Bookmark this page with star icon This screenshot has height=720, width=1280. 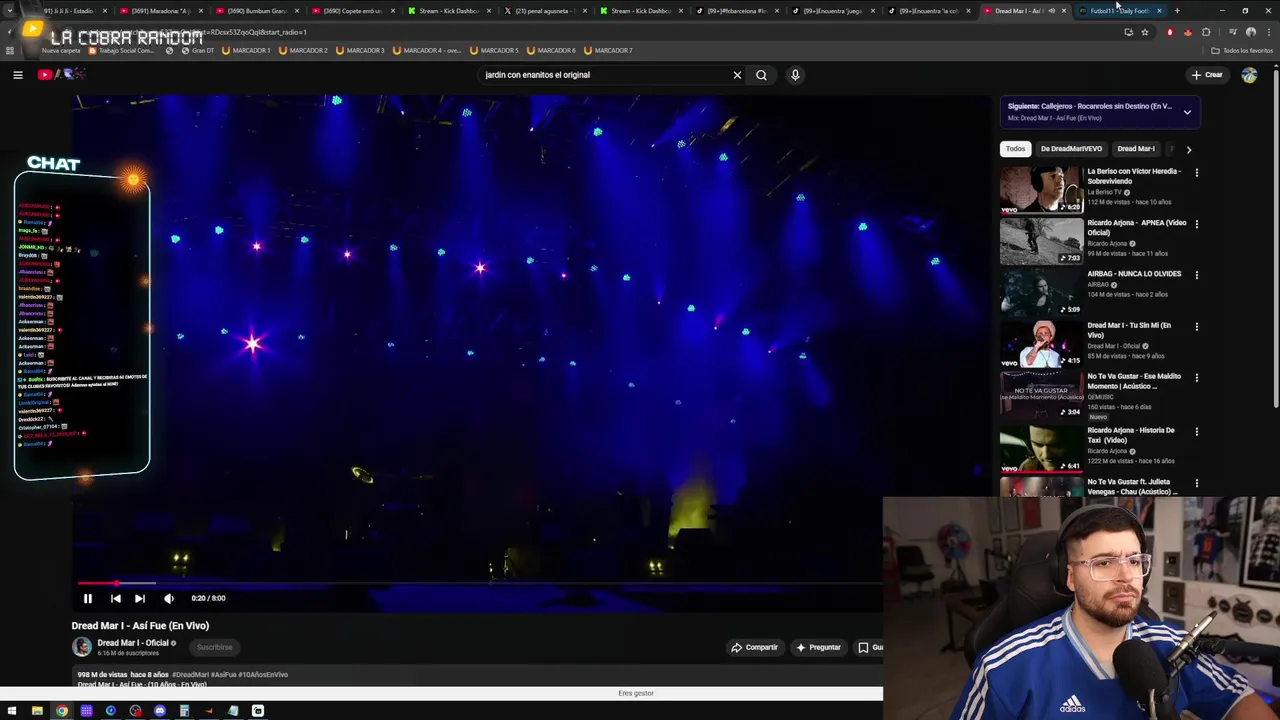coord(1145,32)
